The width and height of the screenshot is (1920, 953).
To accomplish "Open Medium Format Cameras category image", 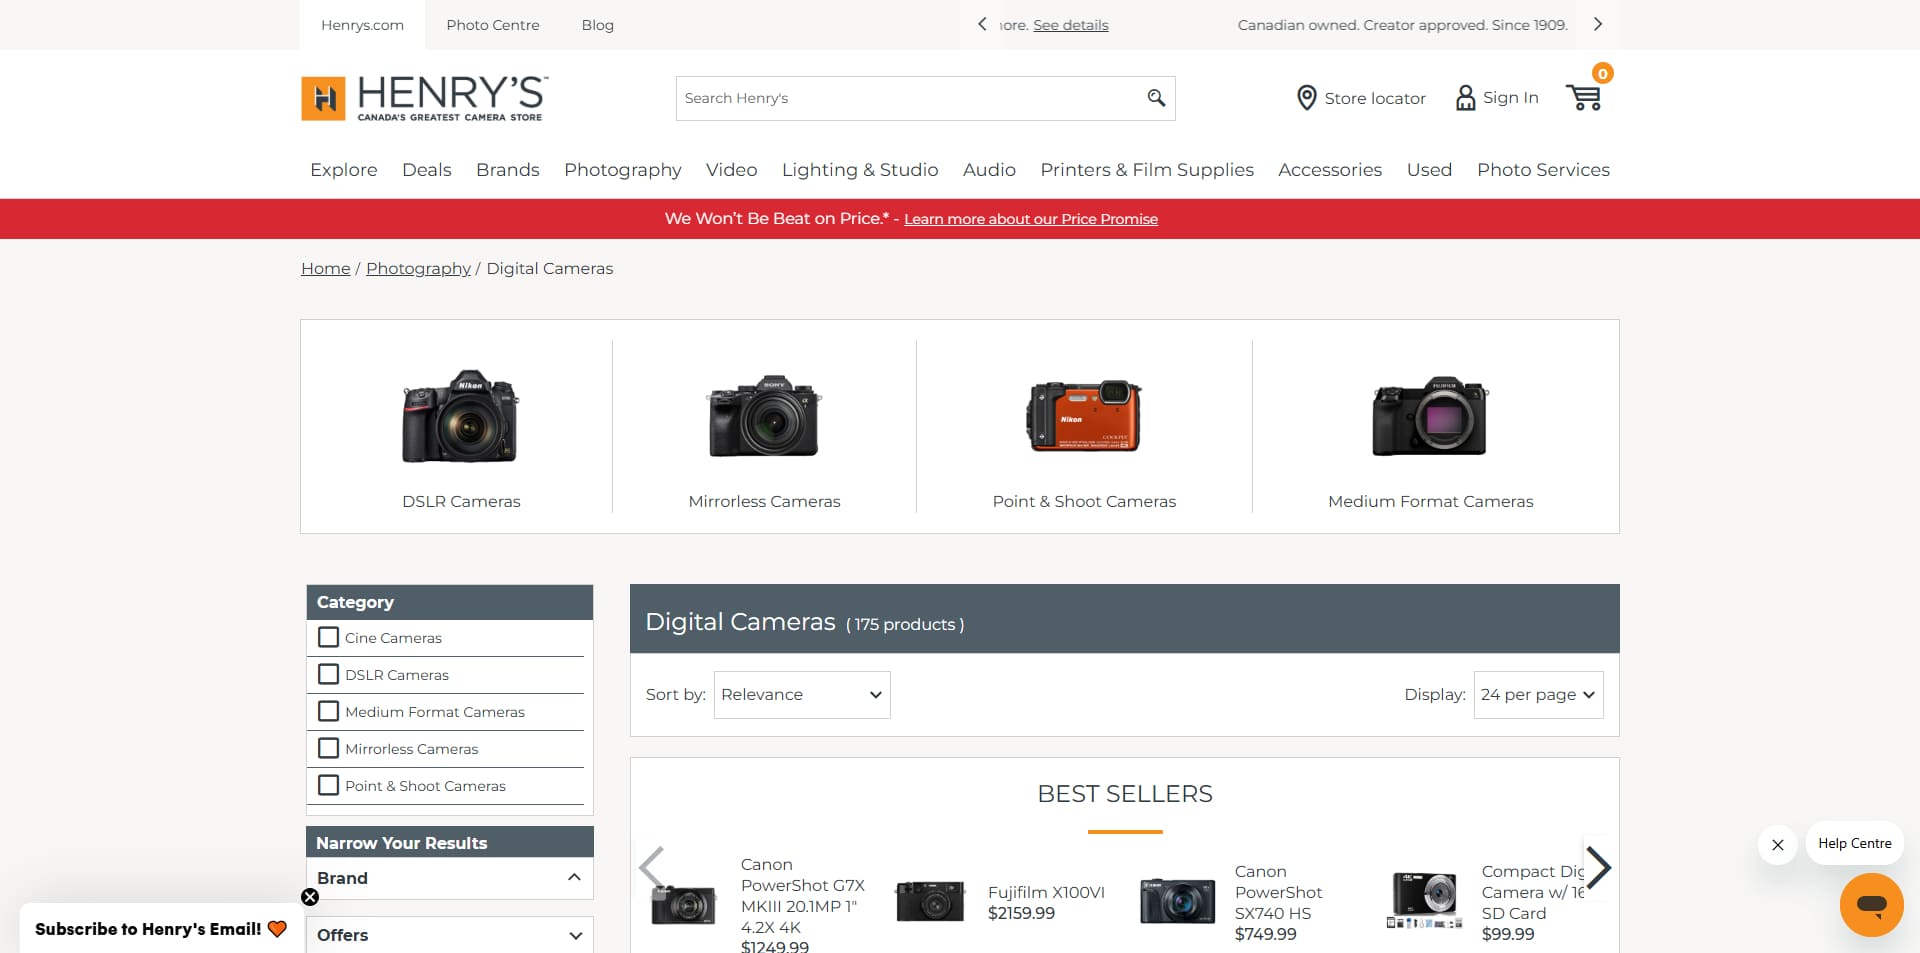I will click(1430, 417).
